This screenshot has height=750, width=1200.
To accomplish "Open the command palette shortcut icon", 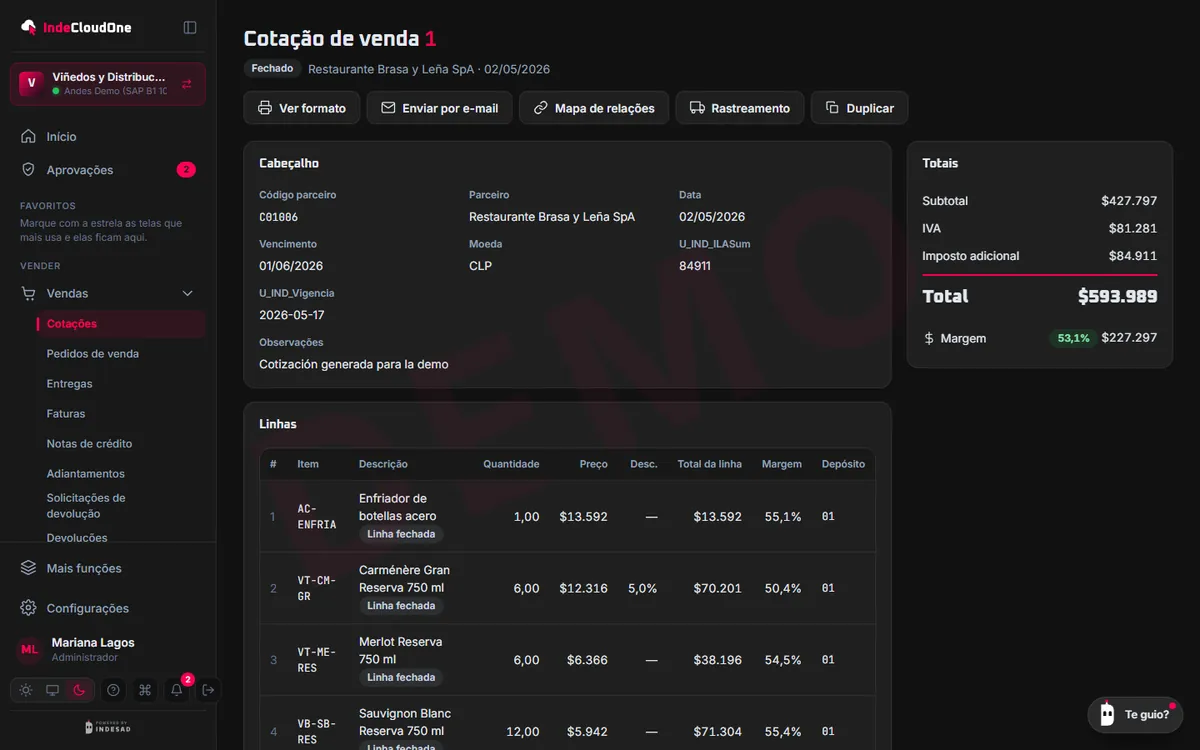I will pyautogui.click(x=145, y=690).
